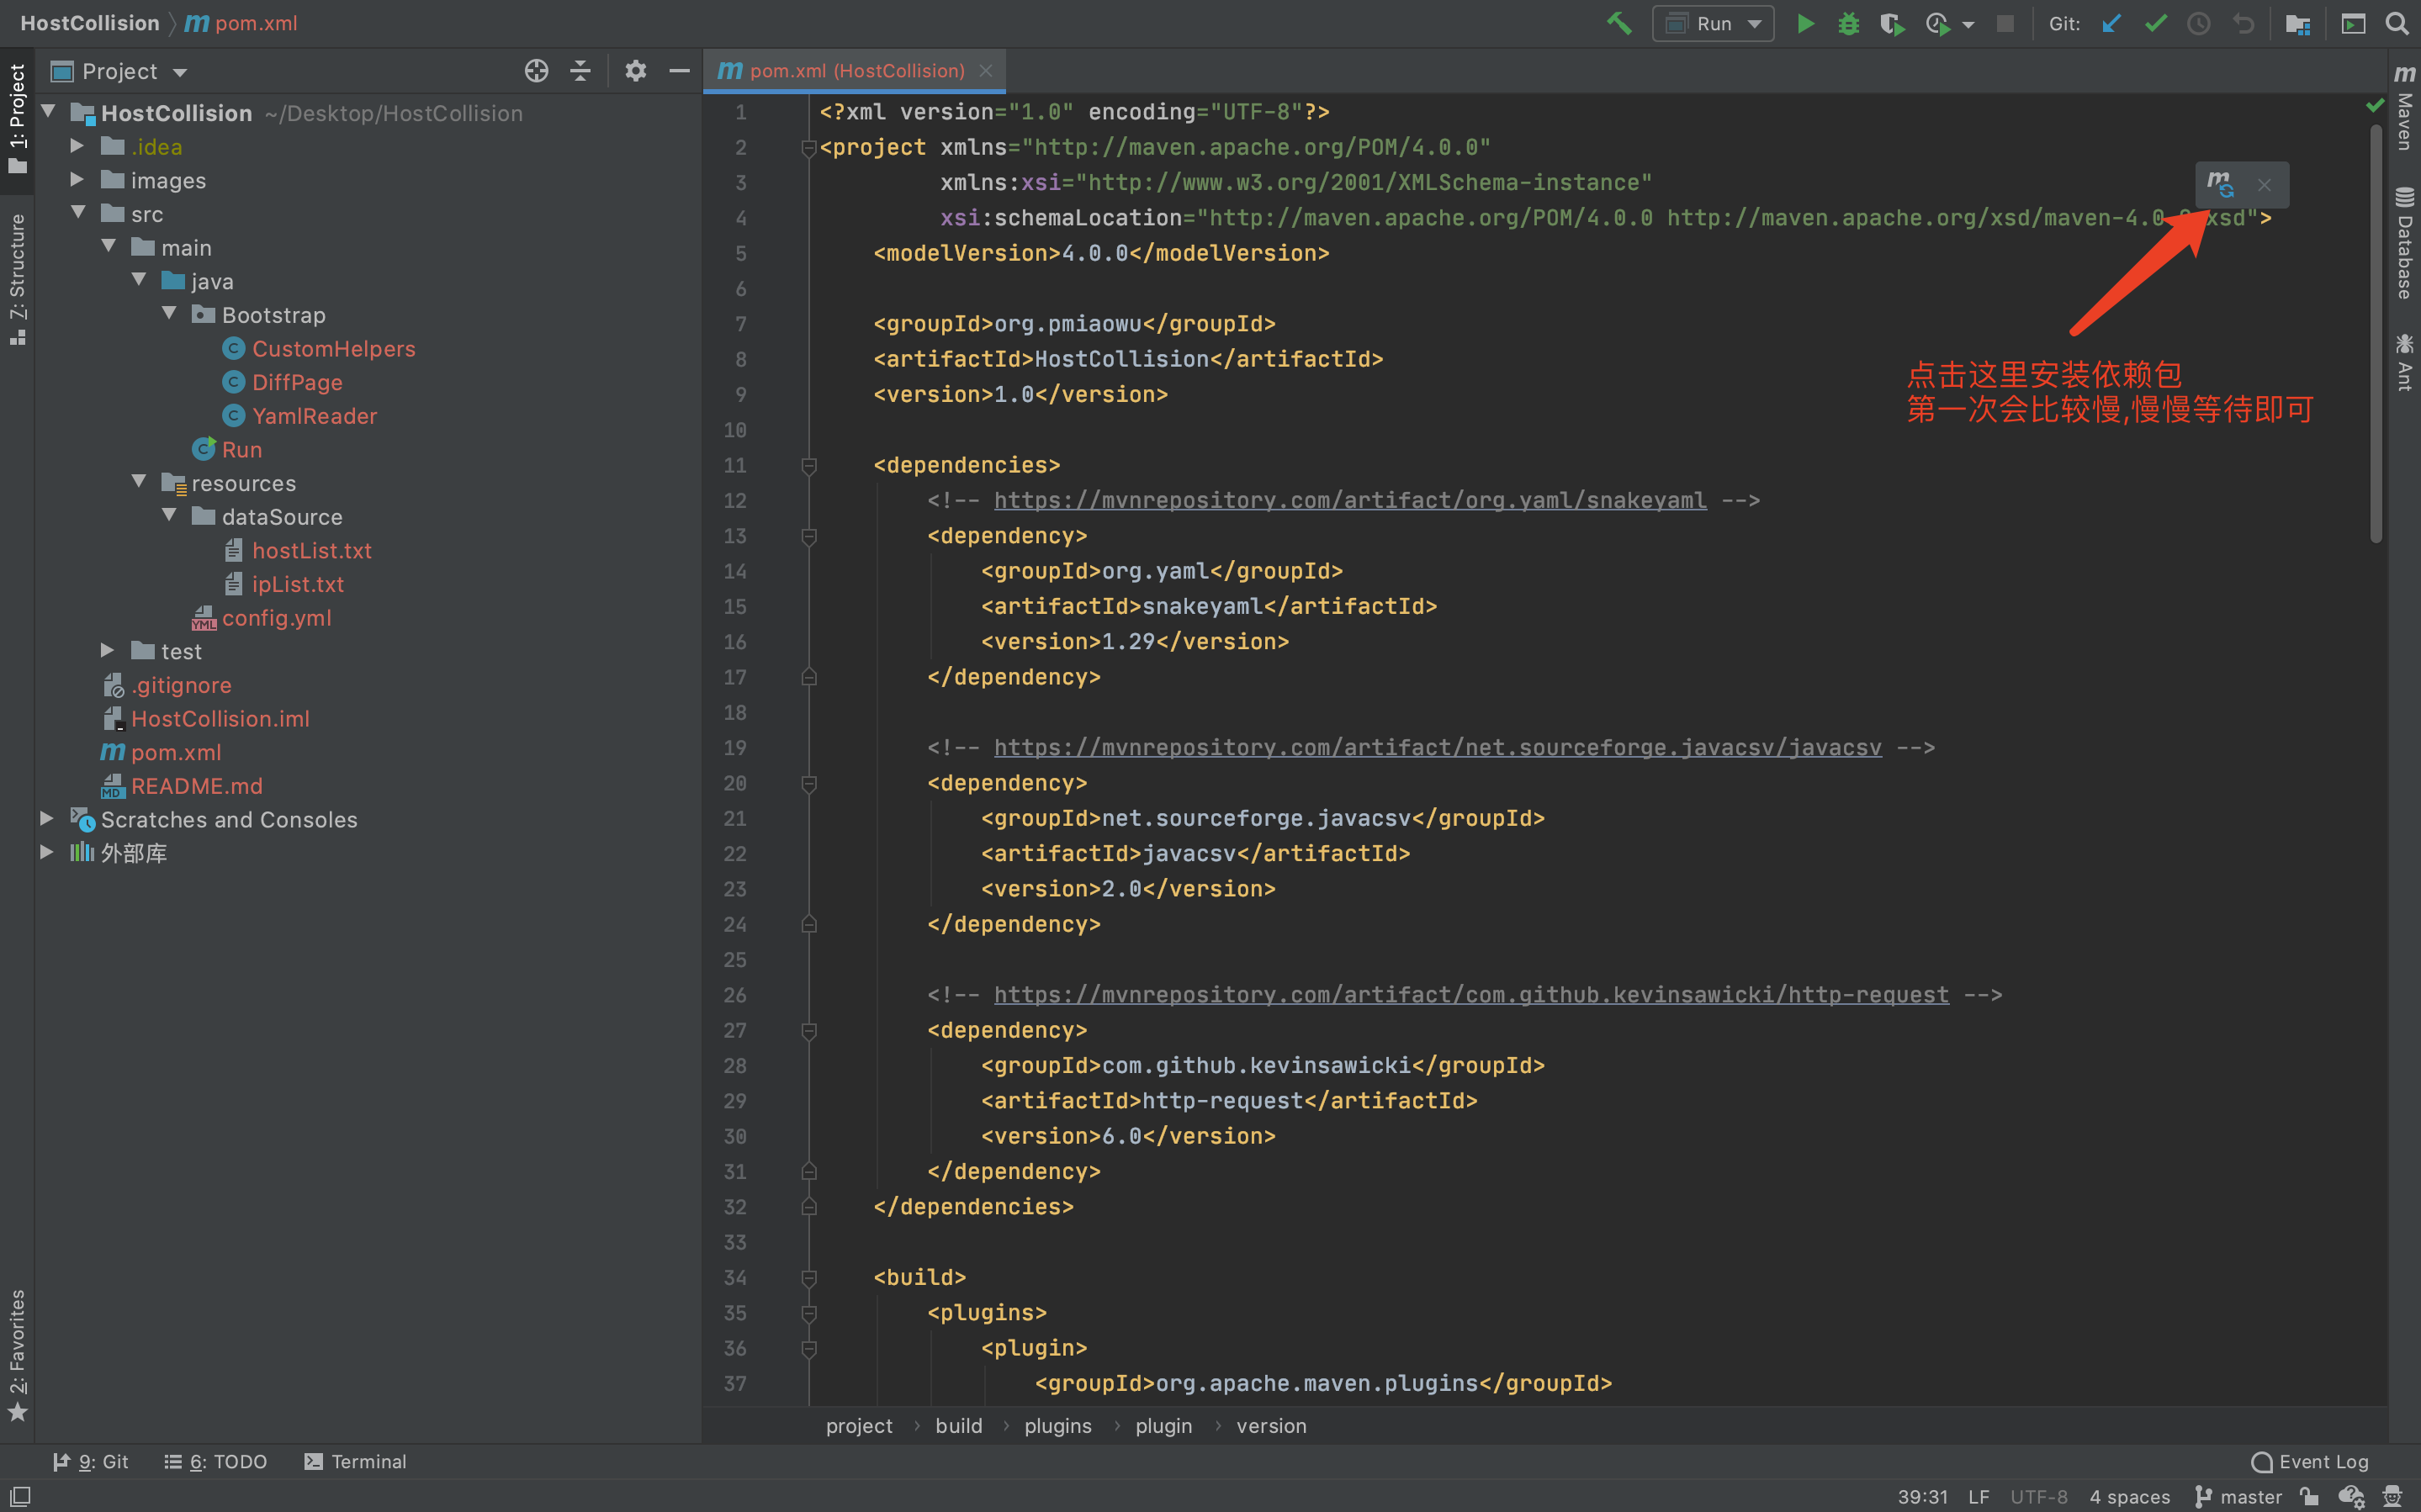Click the locate current file crosshair icon
This screenshot has height=1512, width=2421.
[x=536, y=71]
